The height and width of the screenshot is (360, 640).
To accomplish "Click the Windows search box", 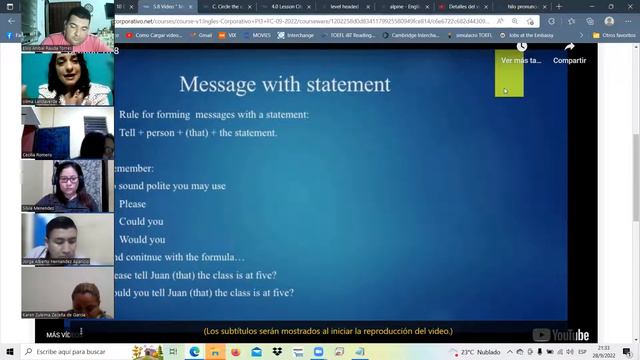I will click(x=76, y=351).
